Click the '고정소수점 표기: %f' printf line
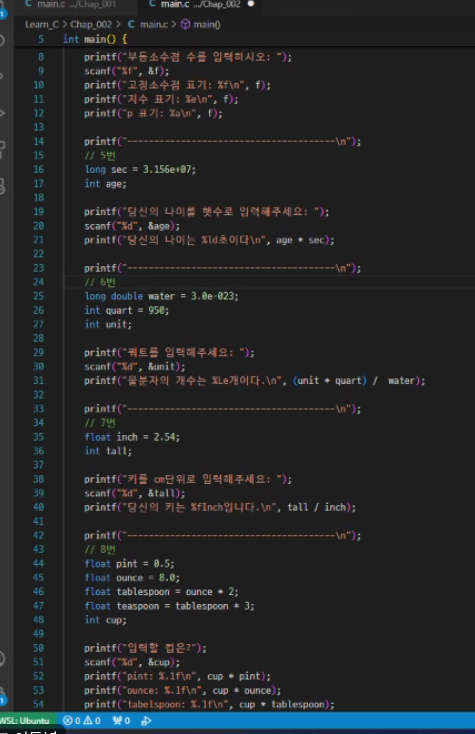 tap(177, 85)
